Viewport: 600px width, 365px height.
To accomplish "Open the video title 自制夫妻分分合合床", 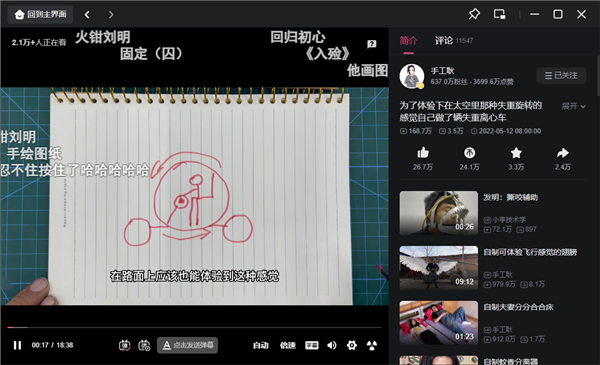I will (518, 307).
